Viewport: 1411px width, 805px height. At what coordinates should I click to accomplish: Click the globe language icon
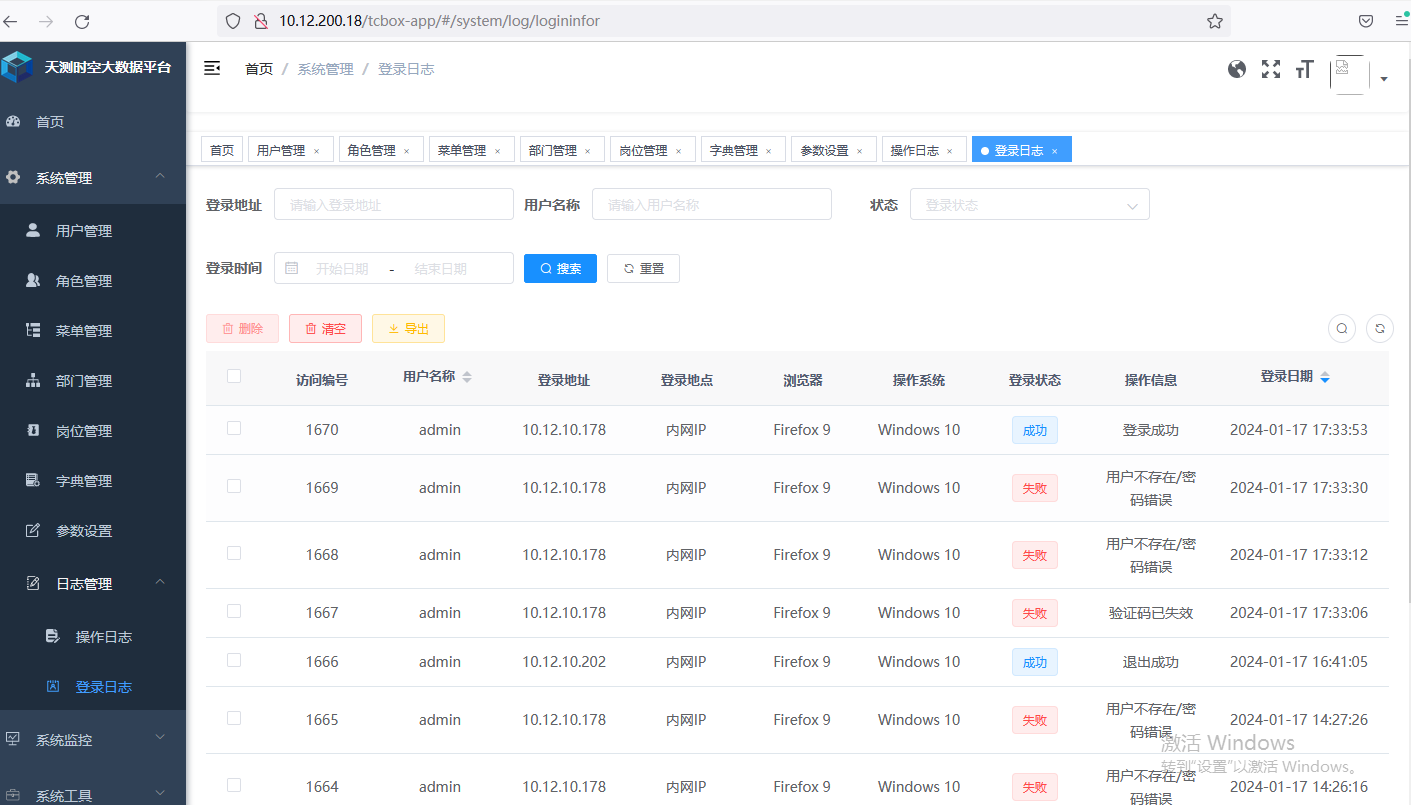(1237, 69)
